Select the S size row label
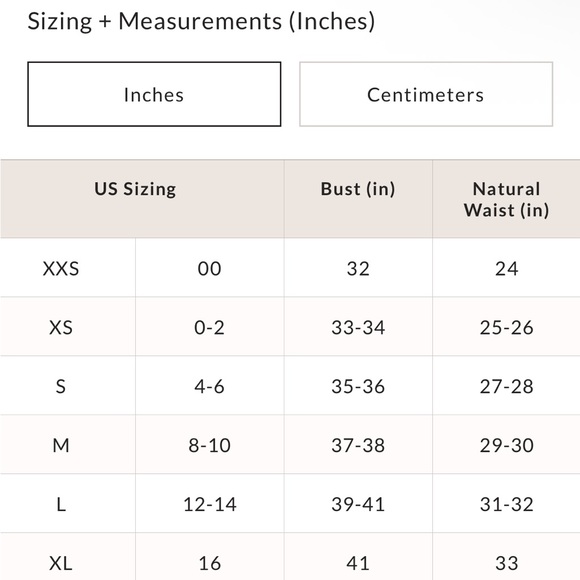Viewport: 580px width, 580px height. tap(61, 387)
